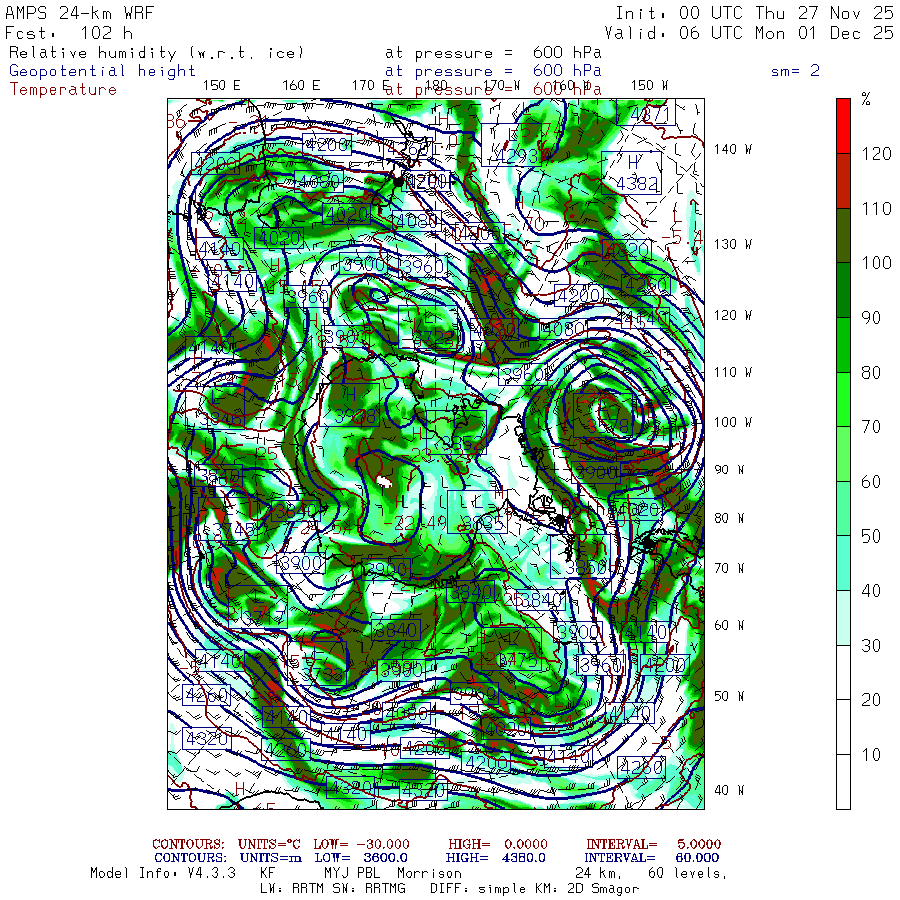
Task: Select 'Relative humidity (w.r.t. ice)' label
Action: pyautogui.click(x=156, y=53)
